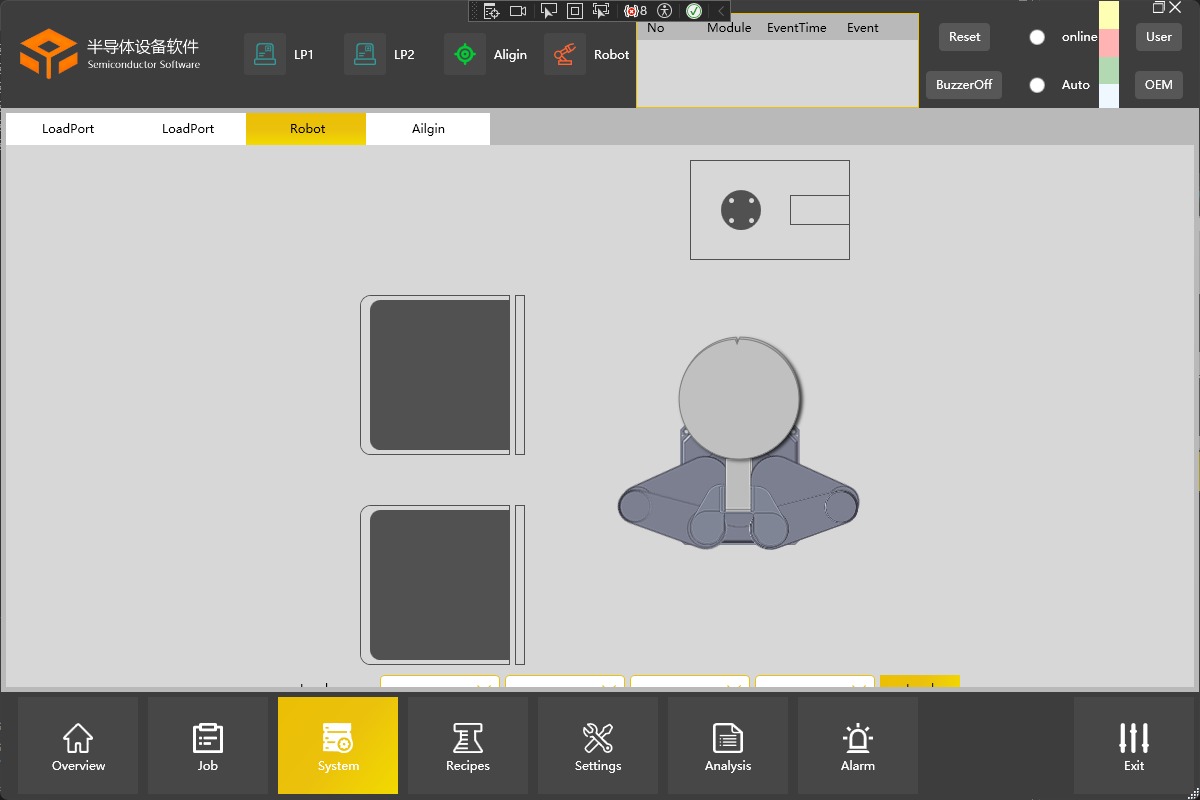The height and width of the screenshot is (800, 1200).
Task: Toggle the online radio button
Action: pyautogui.click(x=1037, y=37)
